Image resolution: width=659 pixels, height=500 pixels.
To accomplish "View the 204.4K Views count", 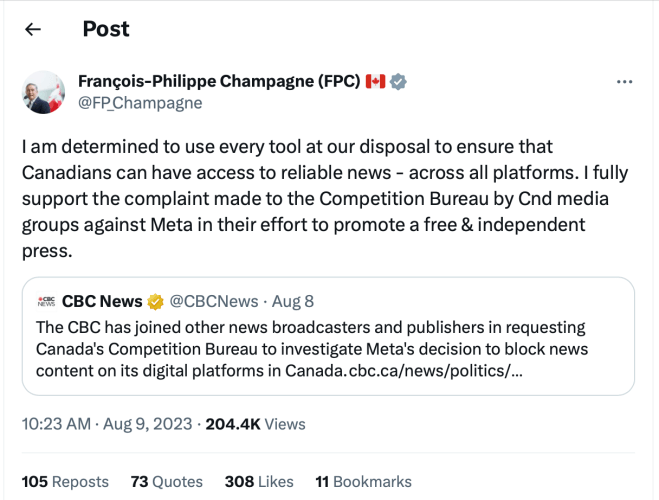I will coord(255,424).
